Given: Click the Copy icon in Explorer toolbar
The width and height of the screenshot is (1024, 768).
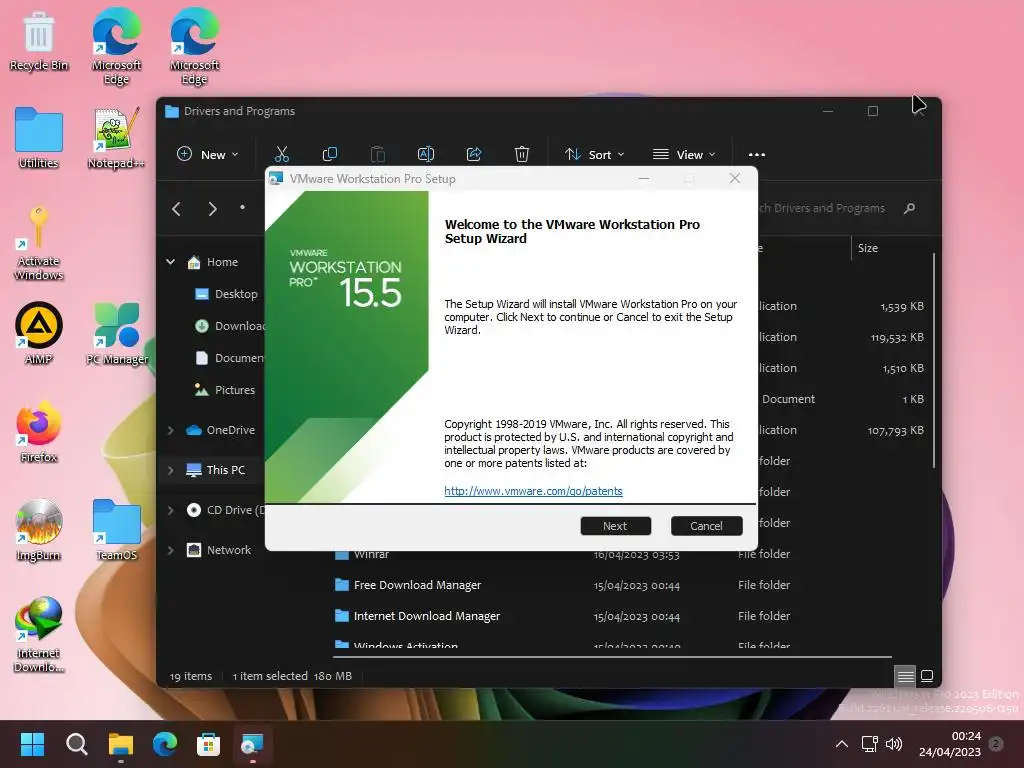Looking at the screenshot, I should 330,154.
